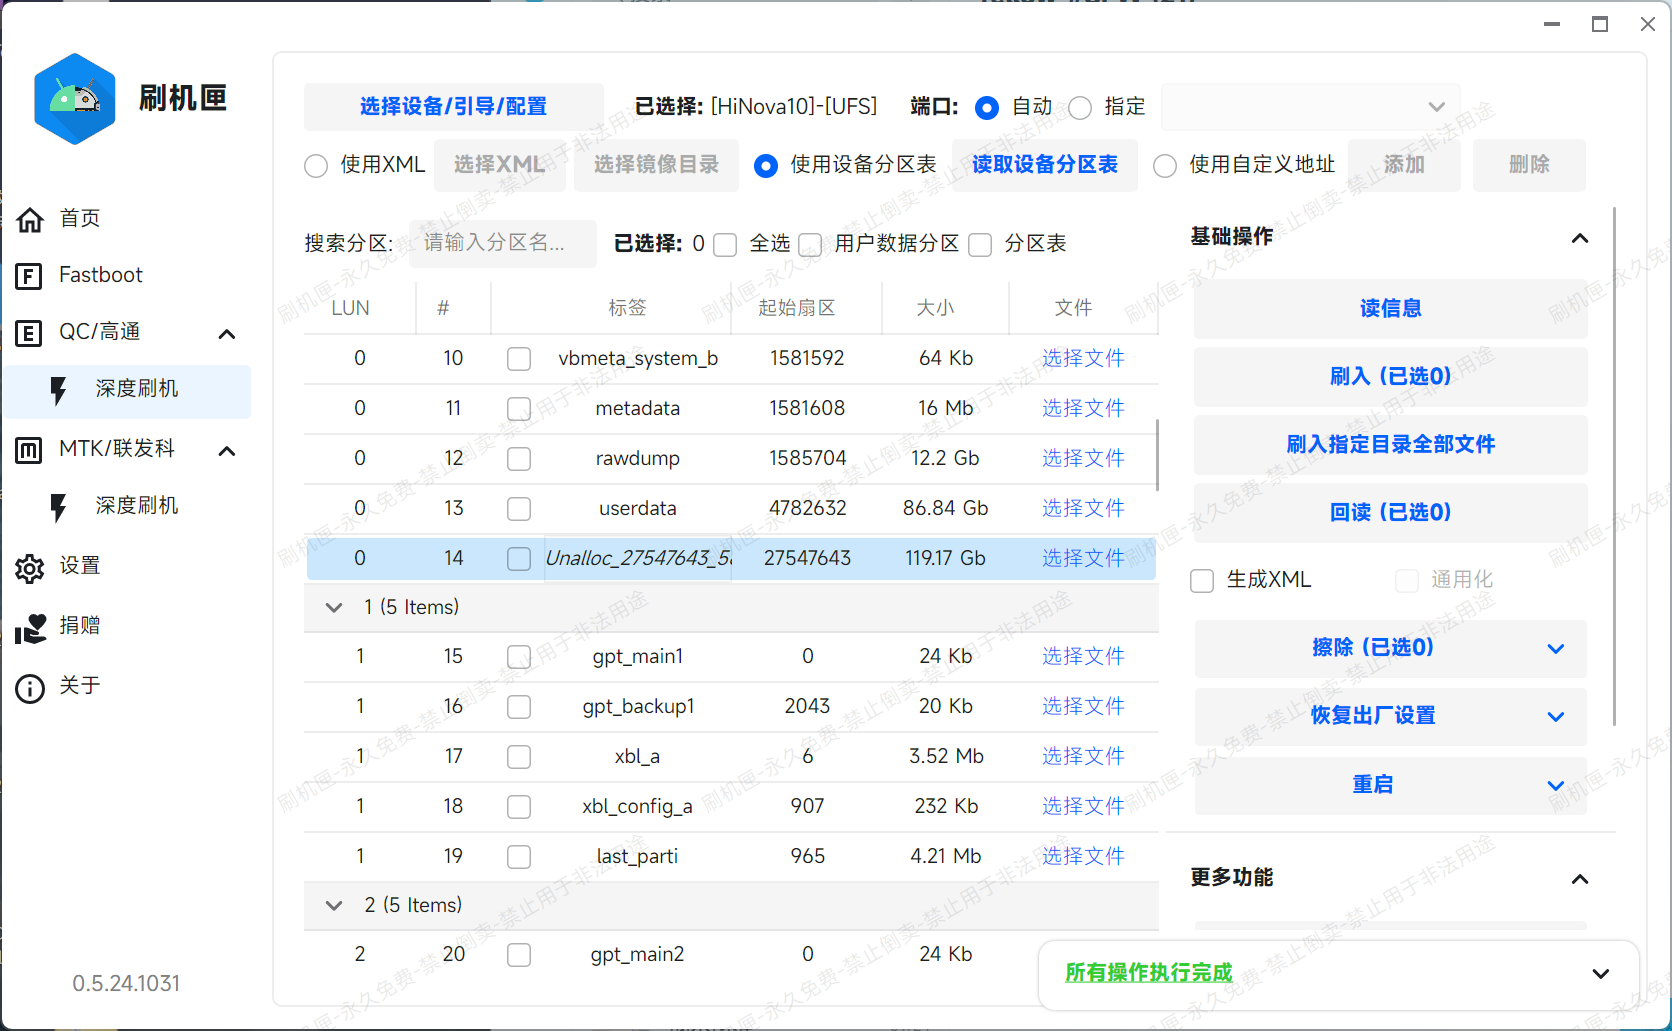Collapse the 基础操作 section

point(1580,238)
